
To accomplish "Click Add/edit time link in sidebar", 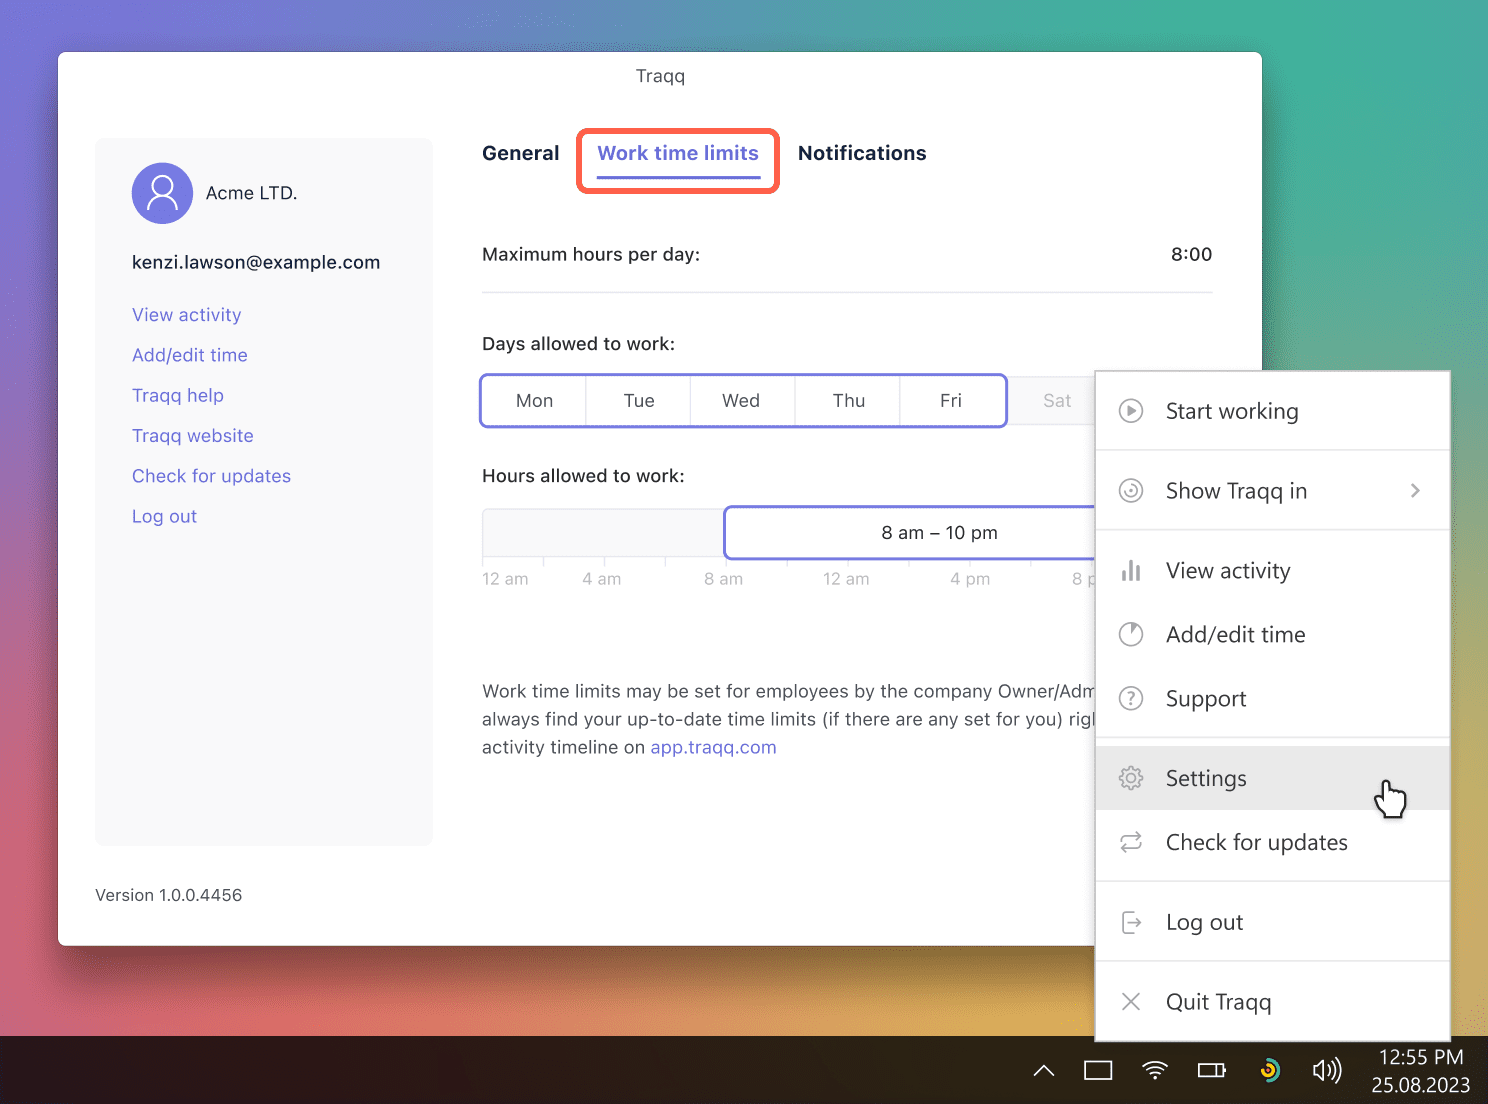I will pyautogui.click(x=190, y=355).
